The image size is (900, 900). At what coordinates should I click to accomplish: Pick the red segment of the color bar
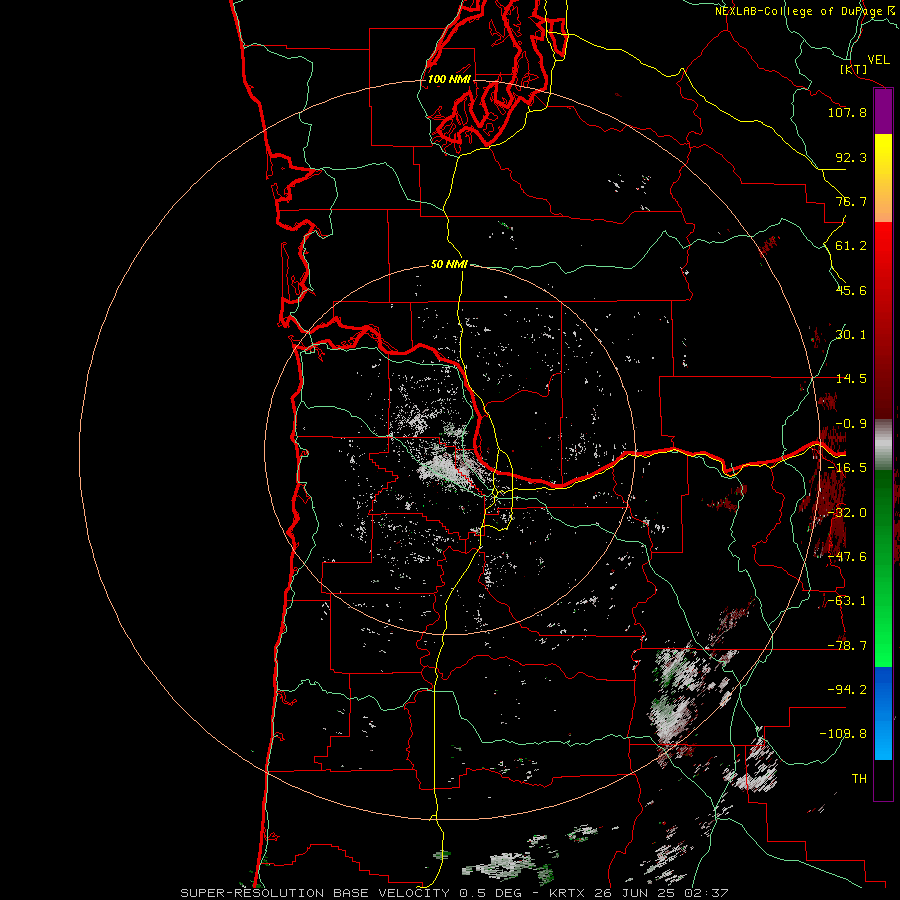click(x=883, y=320)
